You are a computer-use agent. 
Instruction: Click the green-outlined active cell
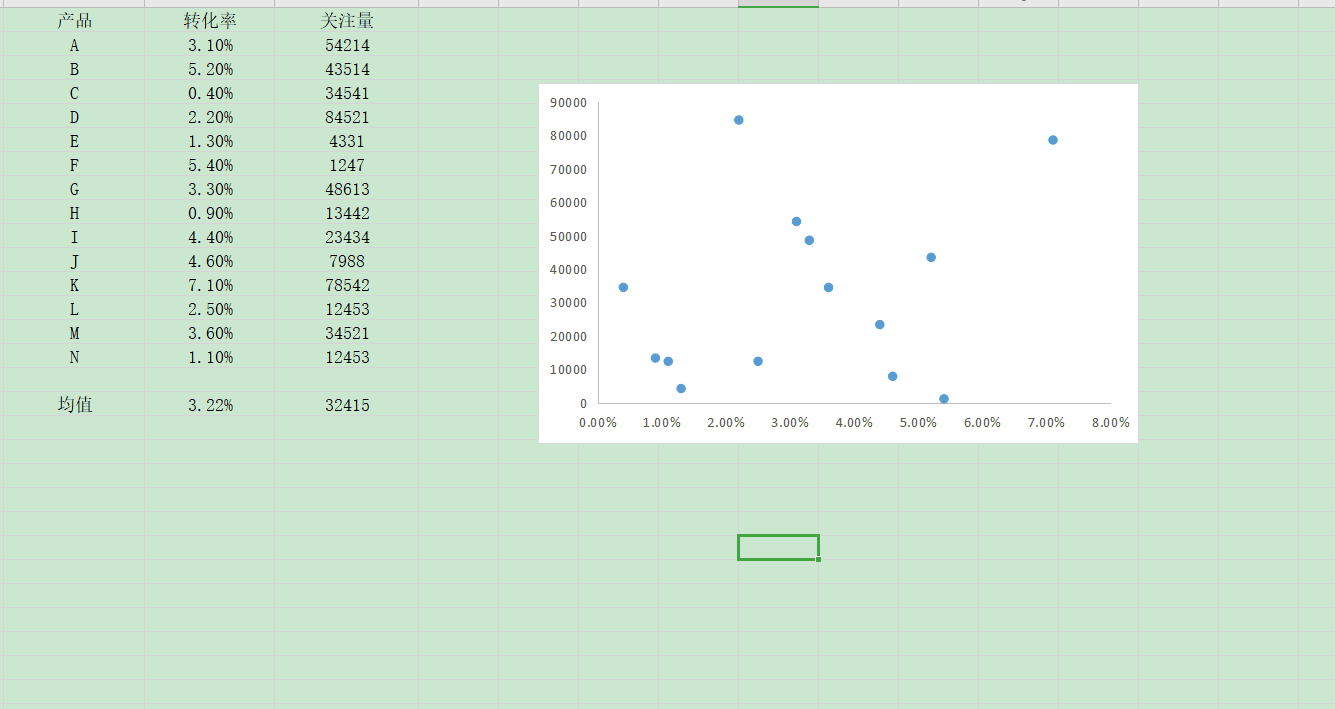point(778,547)
